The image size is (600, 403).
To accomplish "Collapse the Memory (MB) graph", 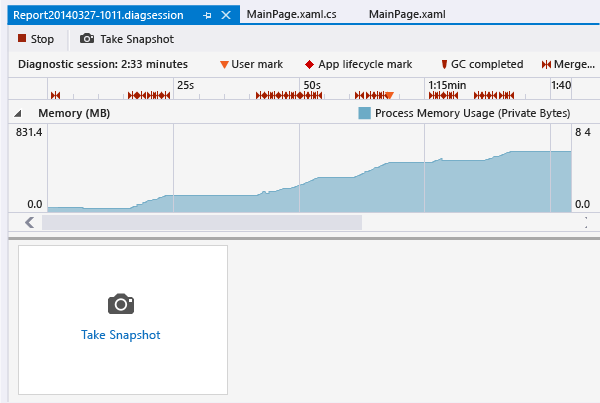I will 18,113.
